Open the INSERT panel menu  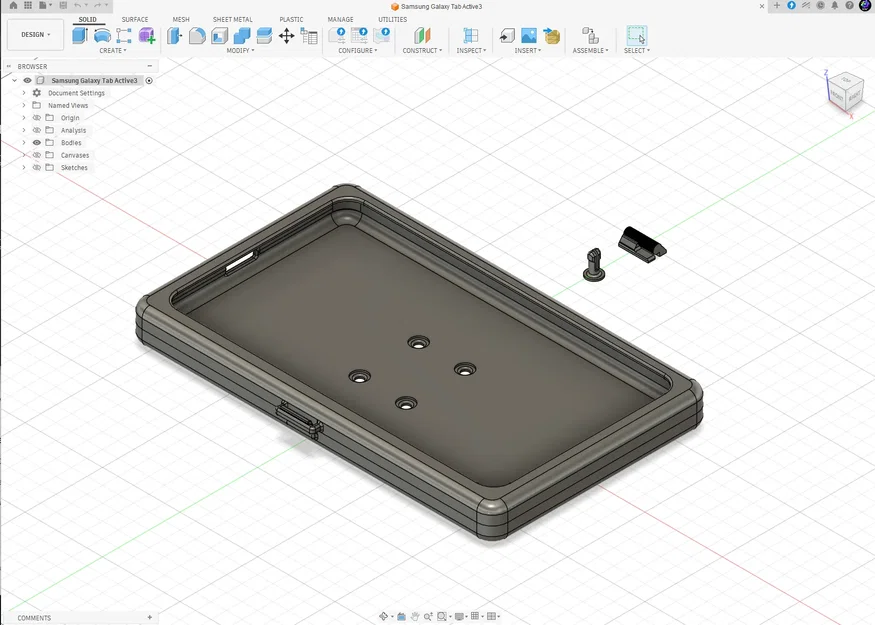(528, 50)
